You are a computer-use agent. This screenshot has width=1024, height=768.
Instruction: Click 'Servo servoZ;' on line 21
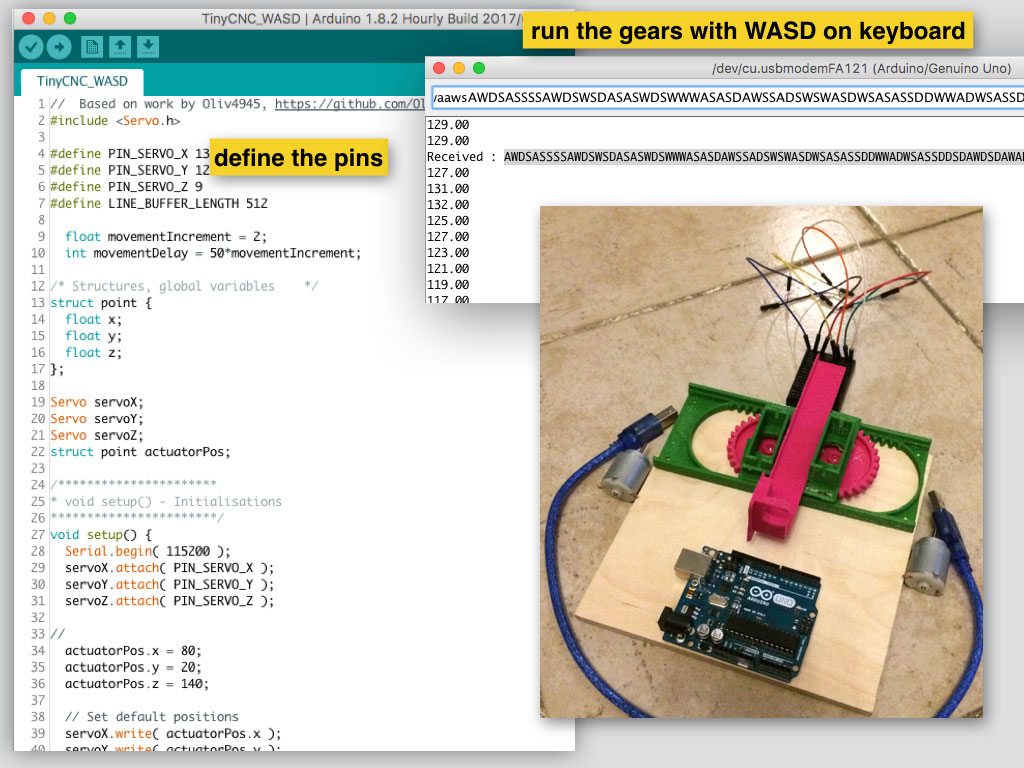click(x=97, y=435)
